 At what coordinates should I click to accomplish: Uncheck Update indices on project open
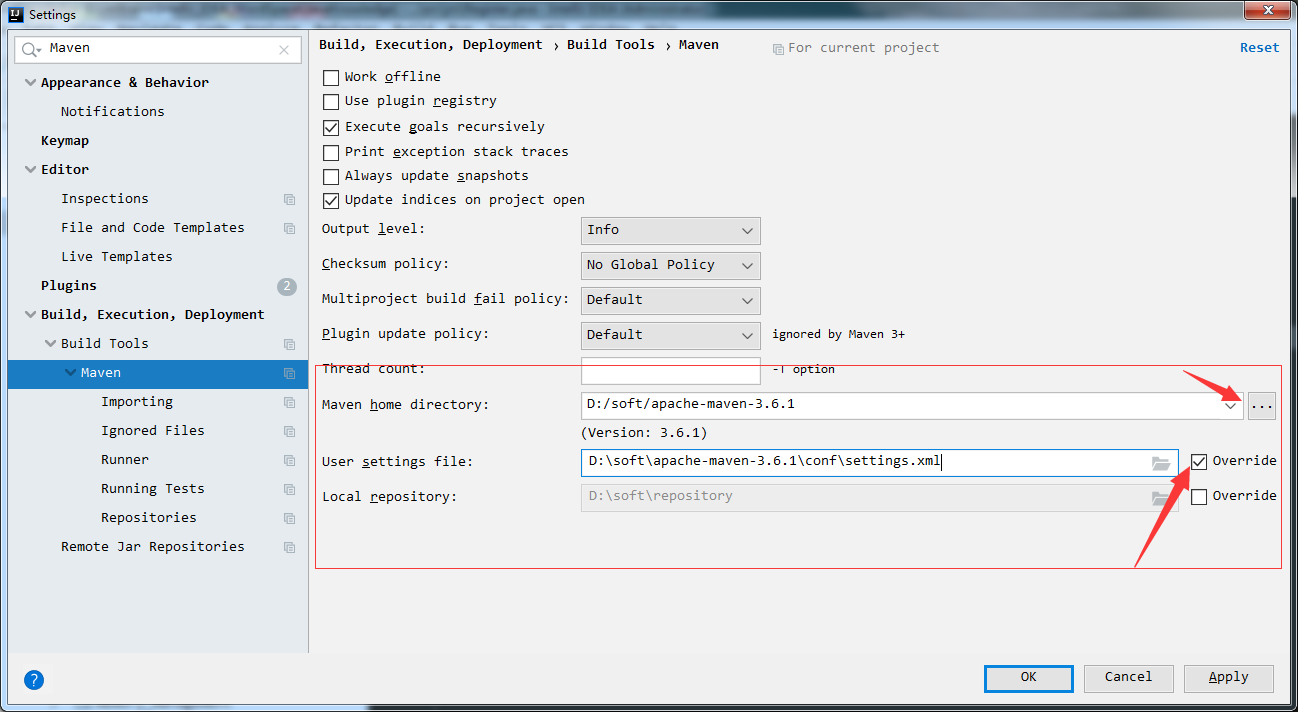coord(331,200)
